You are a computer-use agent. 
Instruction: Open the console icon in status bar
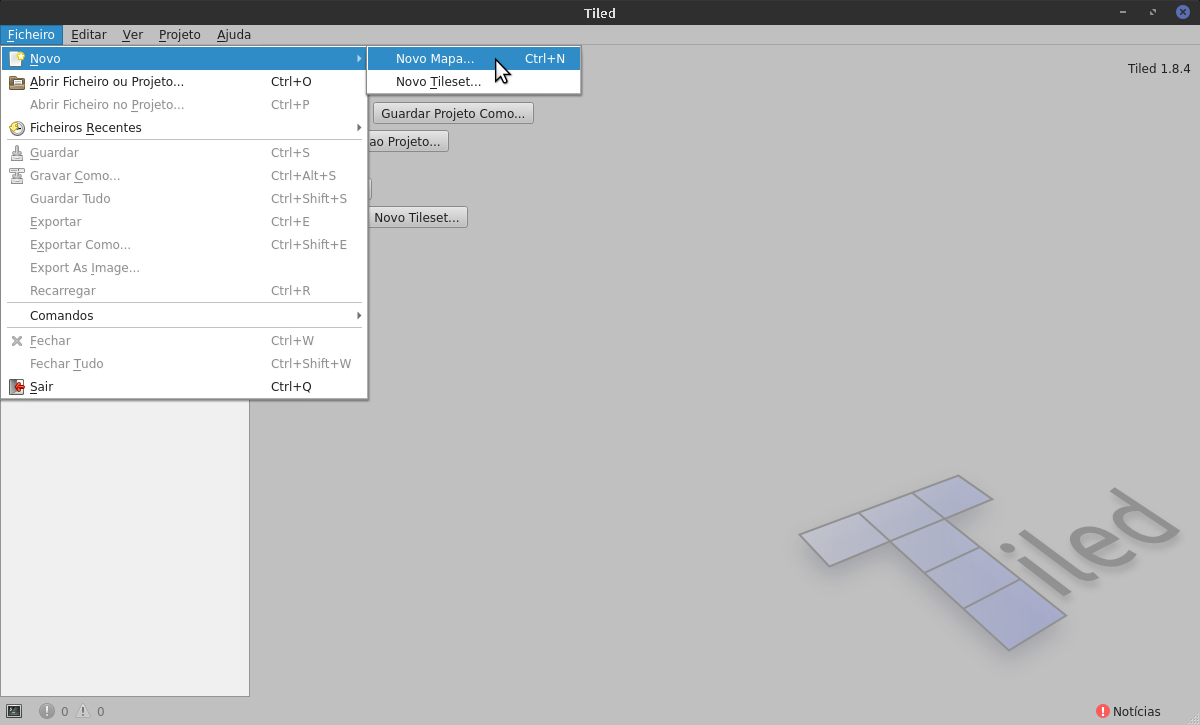[x=14, y=711]
